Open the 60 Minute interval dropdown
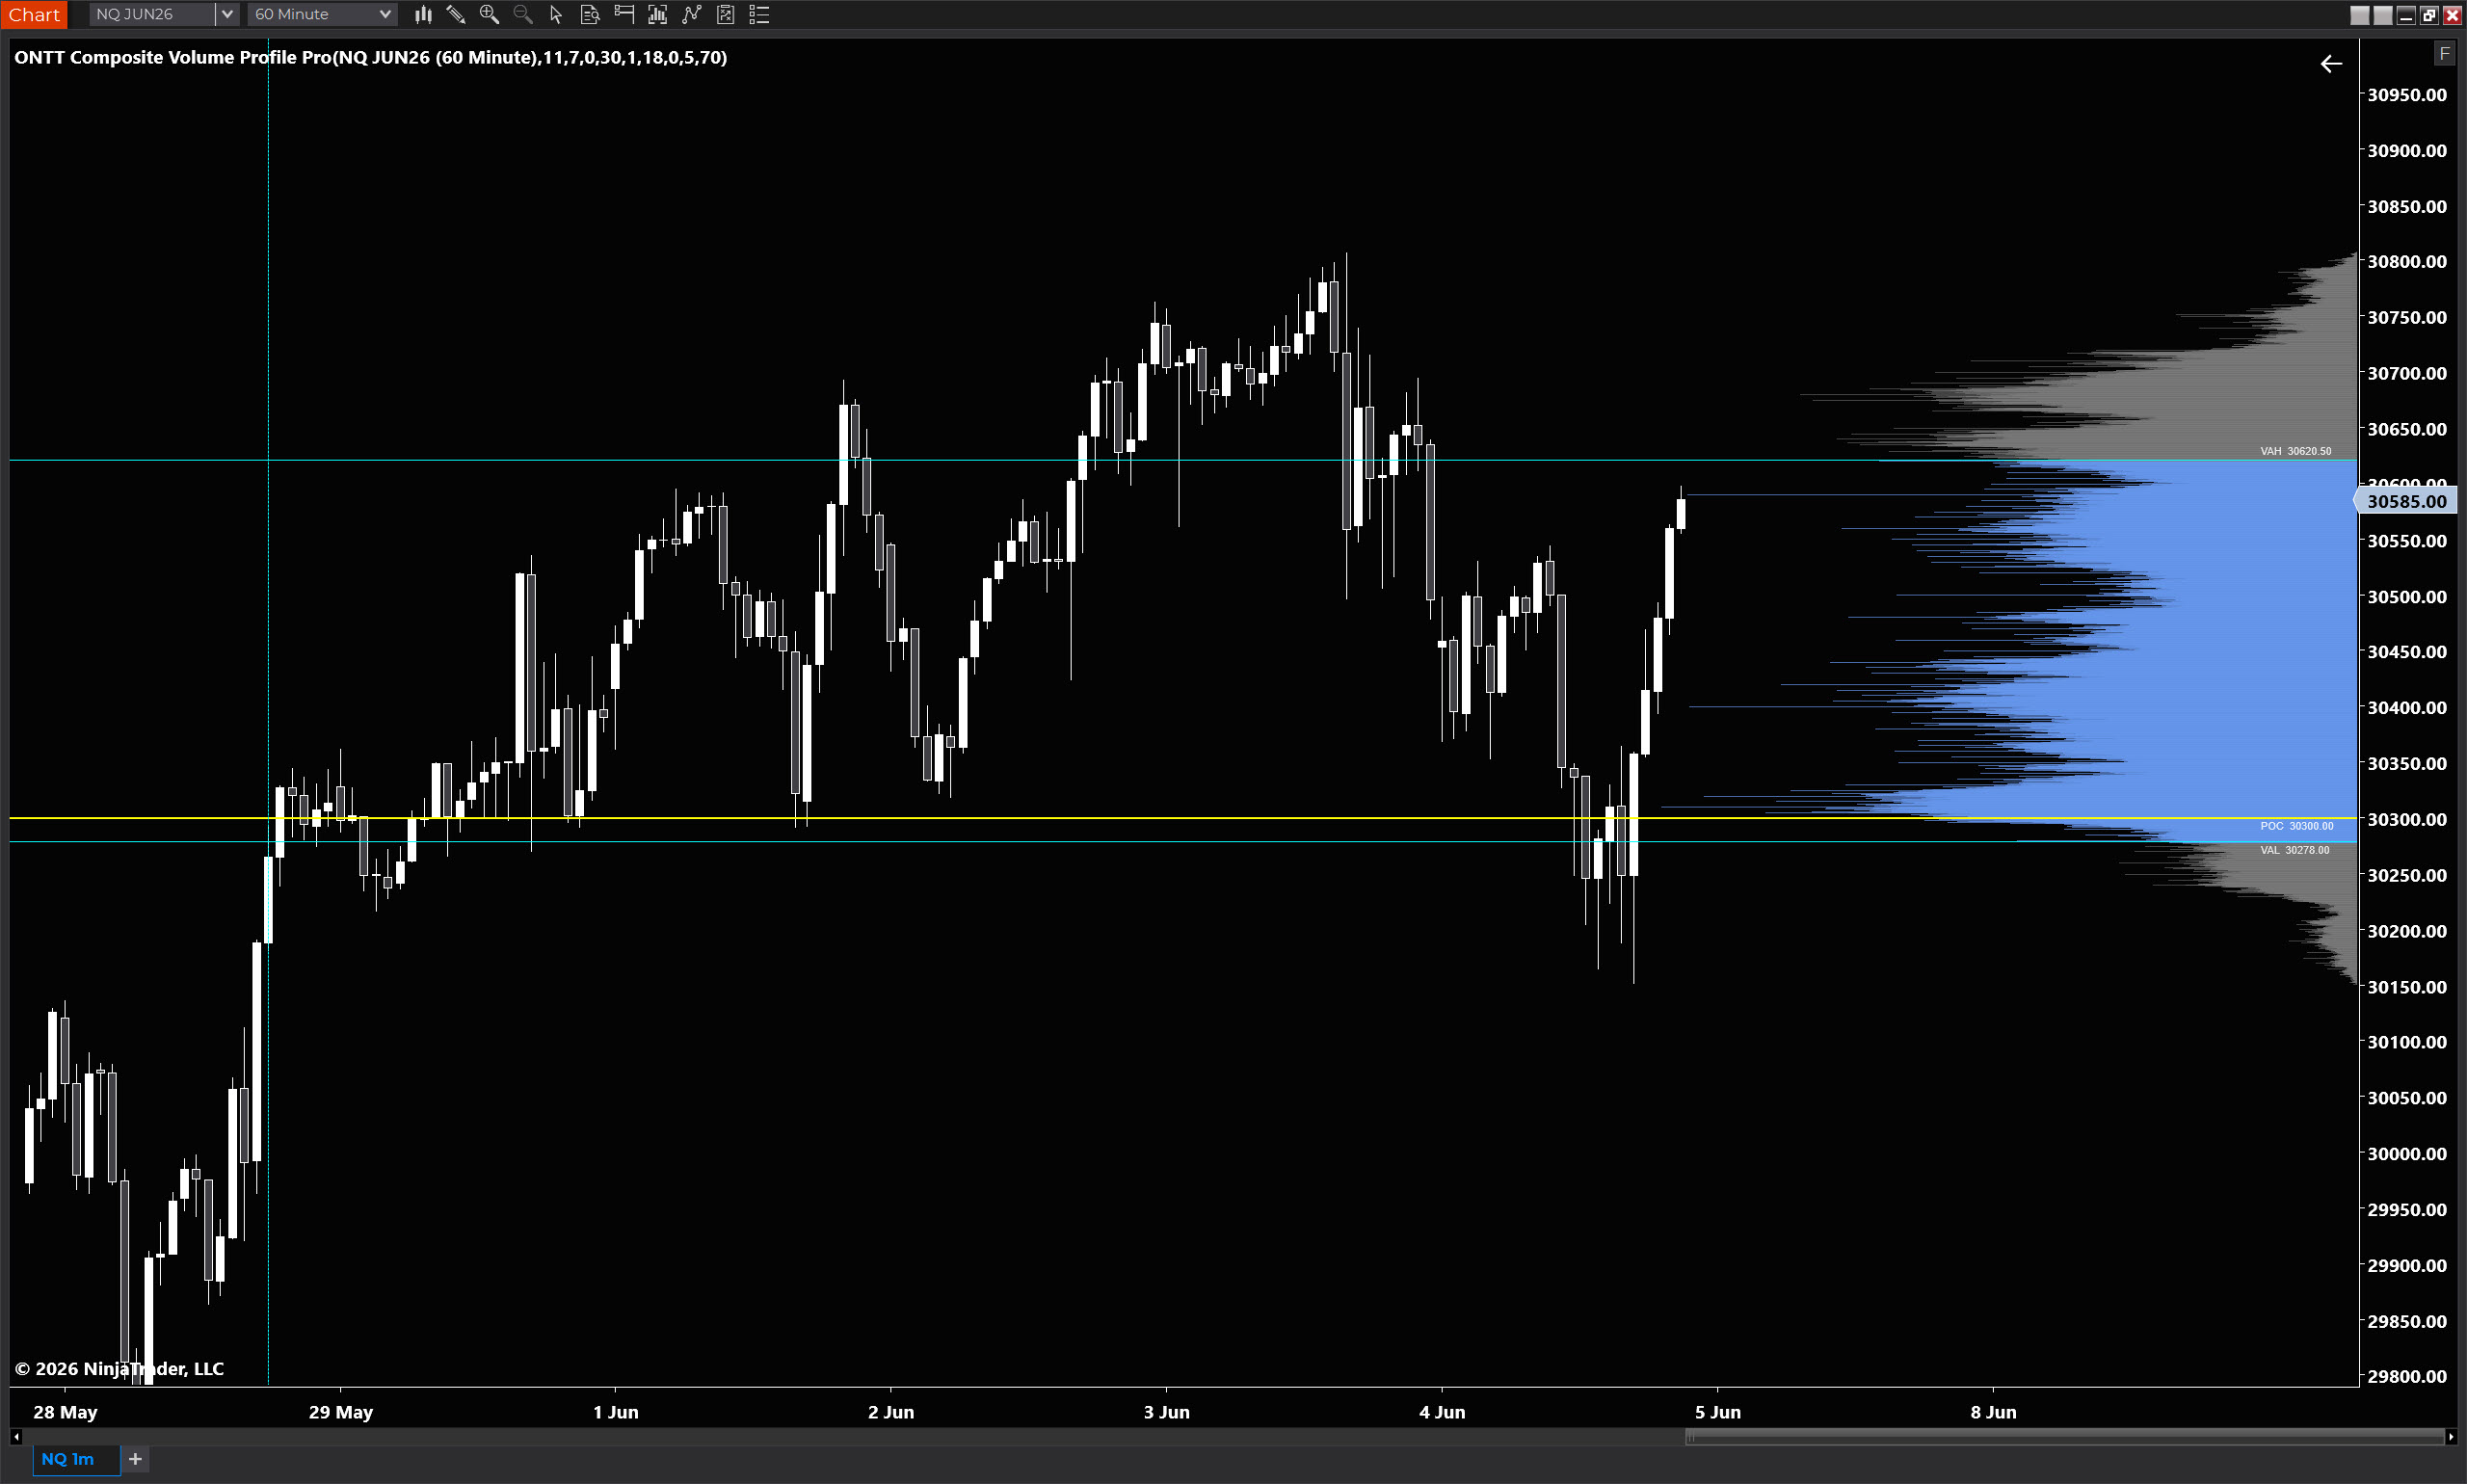 (x=322, y=14)
